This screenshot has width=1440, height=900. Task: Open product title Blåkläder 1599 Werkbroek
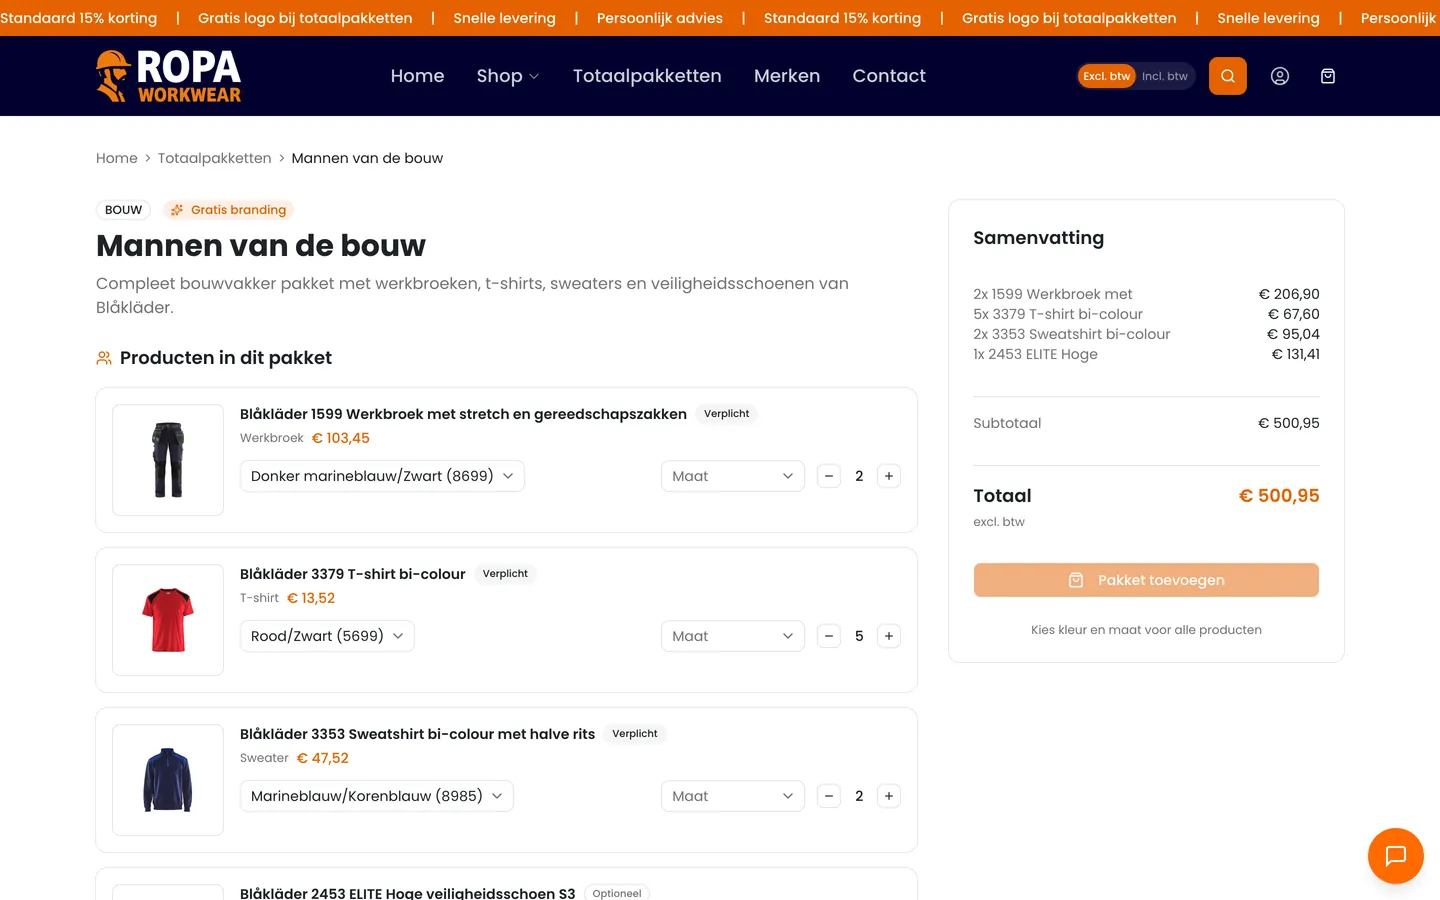[x=463, y=414]
